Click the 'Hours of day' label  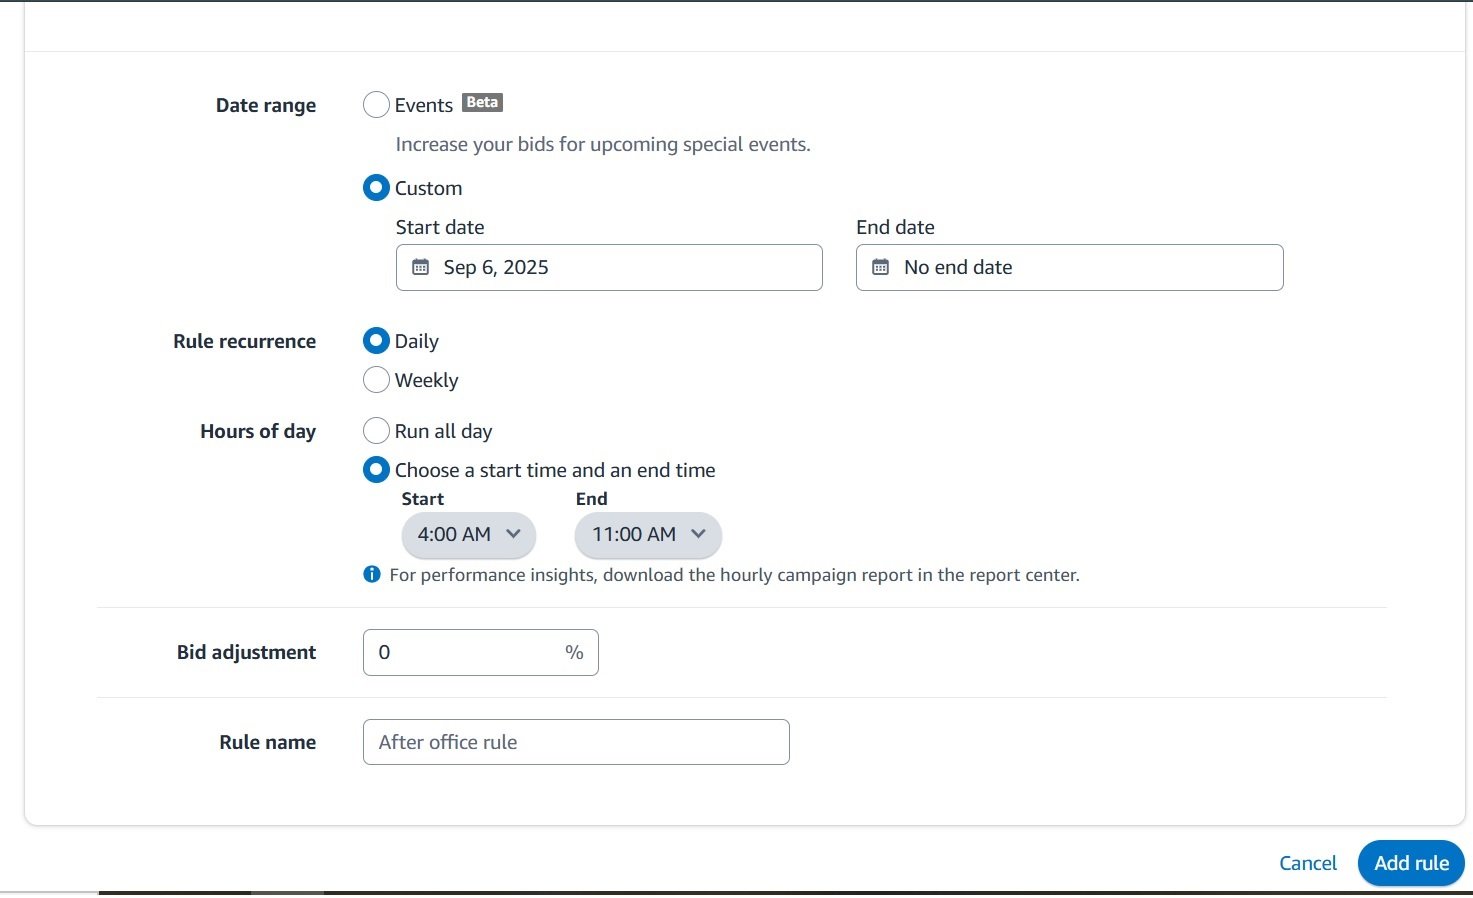click(258, 431)
